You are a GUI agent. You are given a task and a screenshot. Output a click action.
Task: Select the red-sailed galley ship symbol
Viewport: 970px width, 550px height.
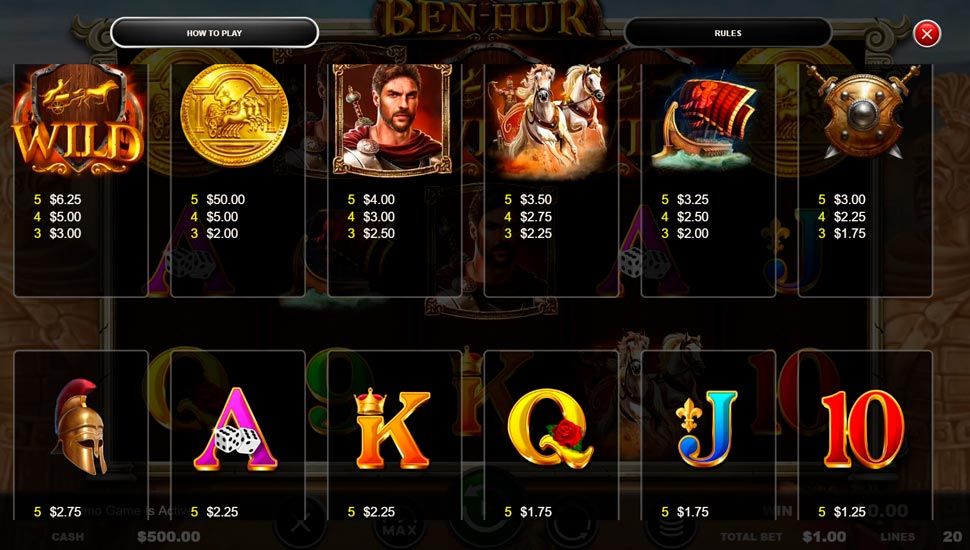705,121
